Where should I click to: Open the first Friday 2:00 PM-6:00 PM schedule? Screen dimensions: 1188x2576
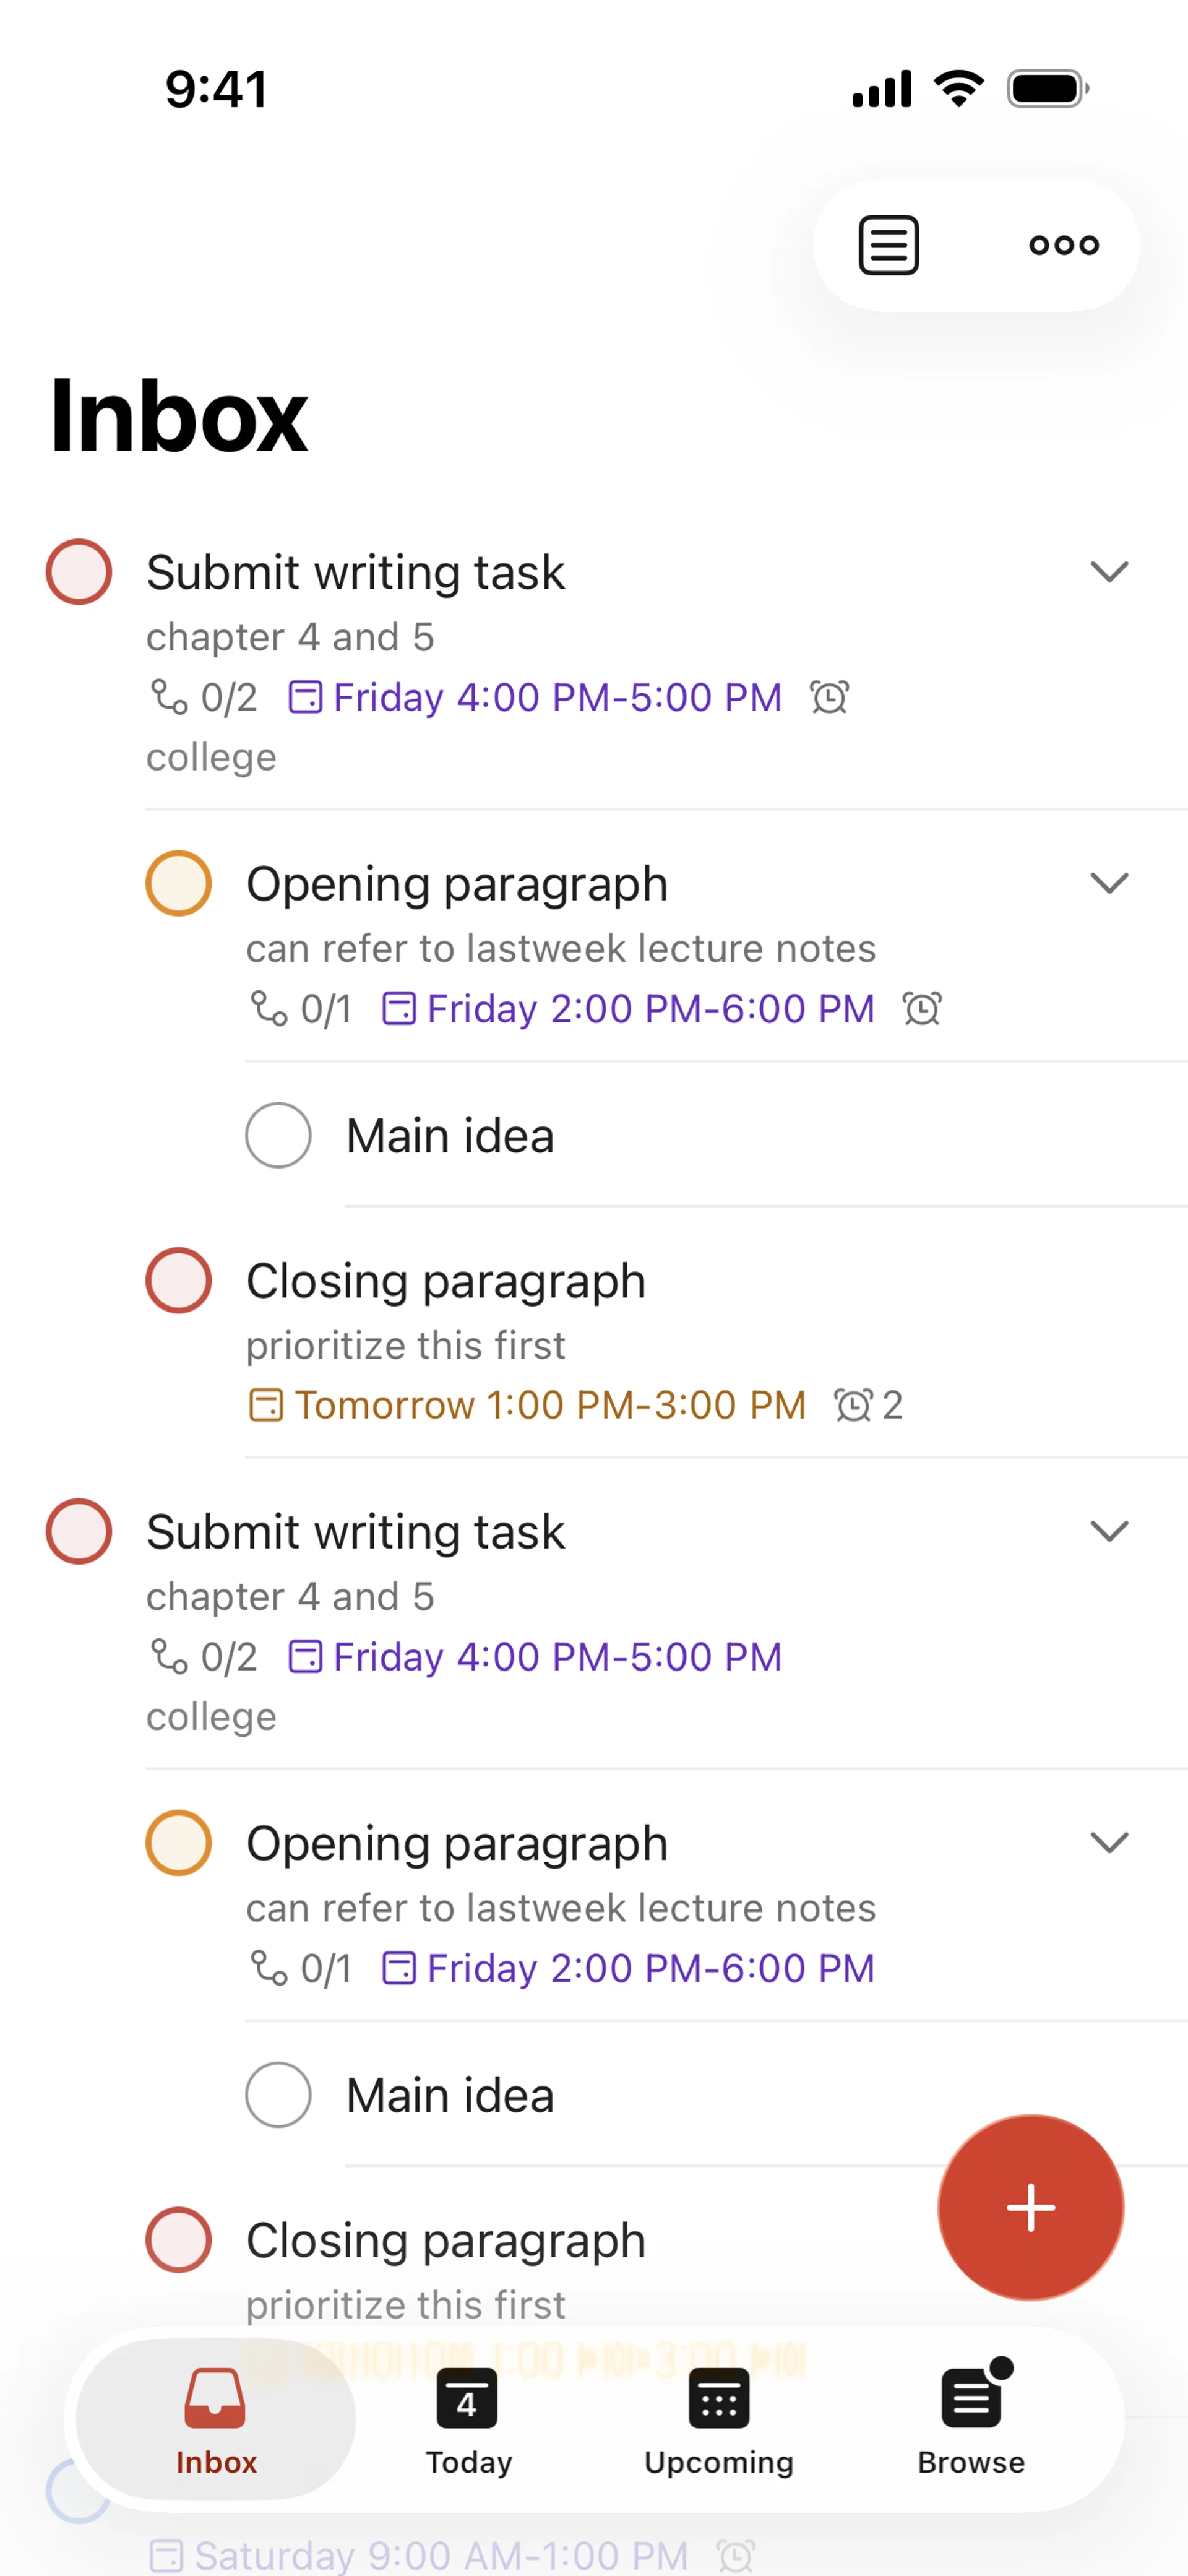pyautogui.click(x=649, y=1008)
